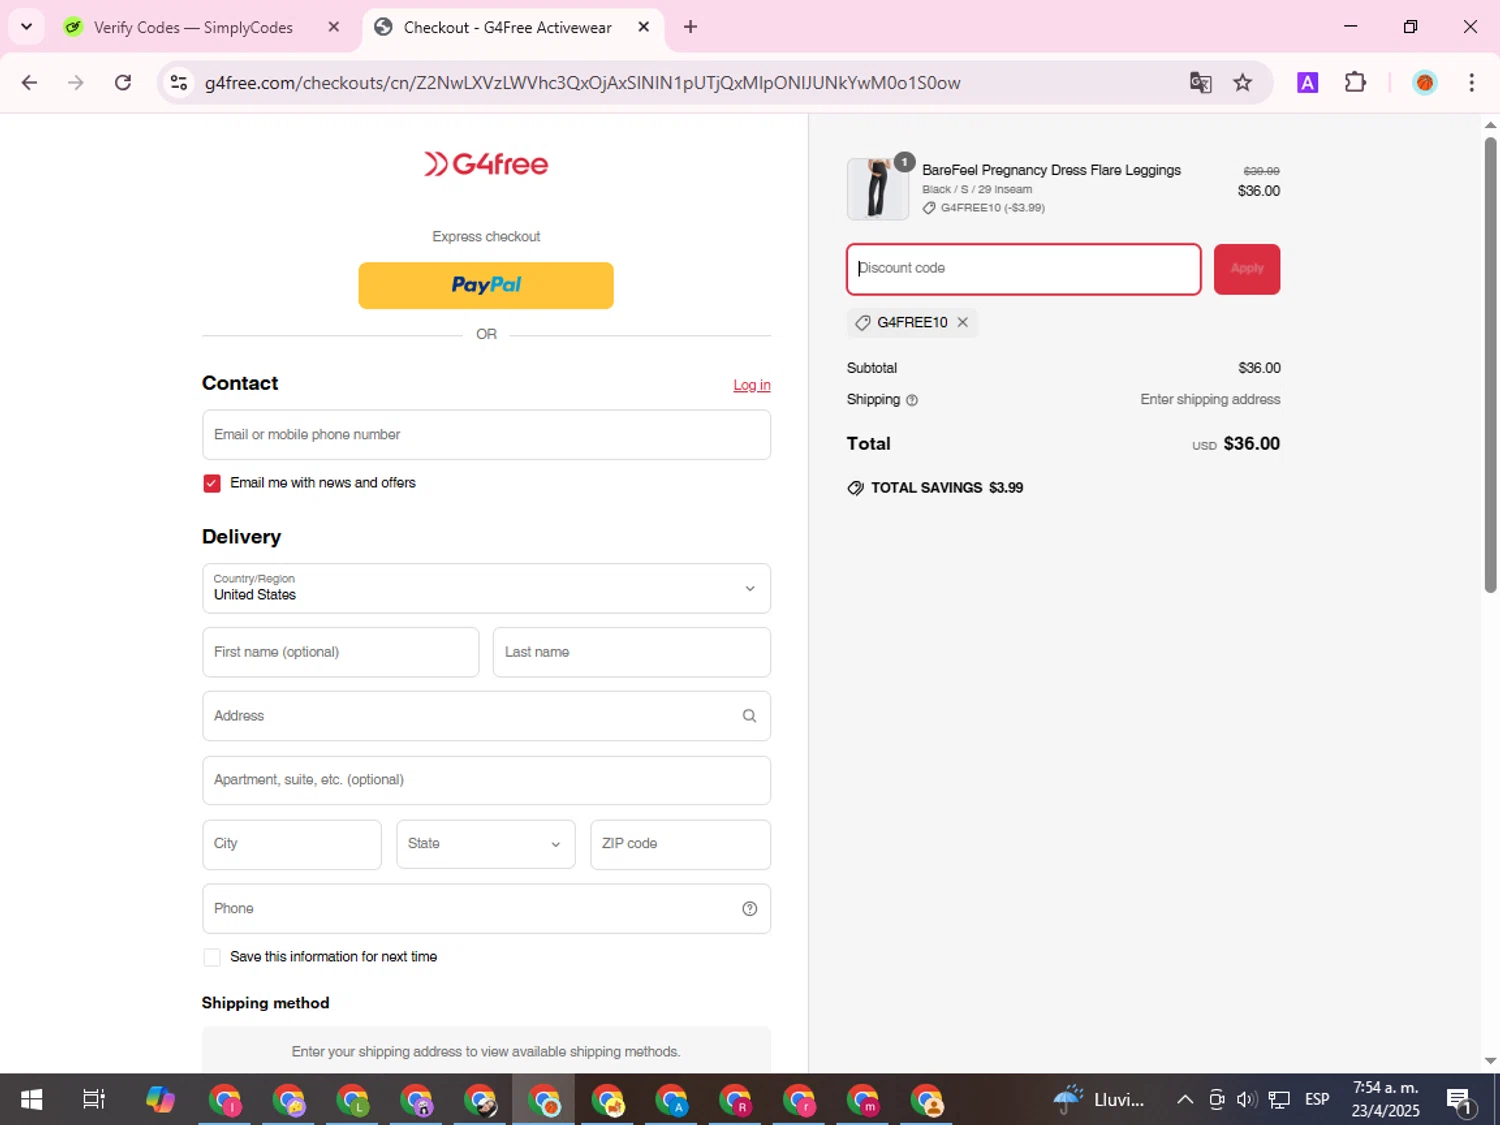Uncheck Email me with news and offers

[212, 483]
